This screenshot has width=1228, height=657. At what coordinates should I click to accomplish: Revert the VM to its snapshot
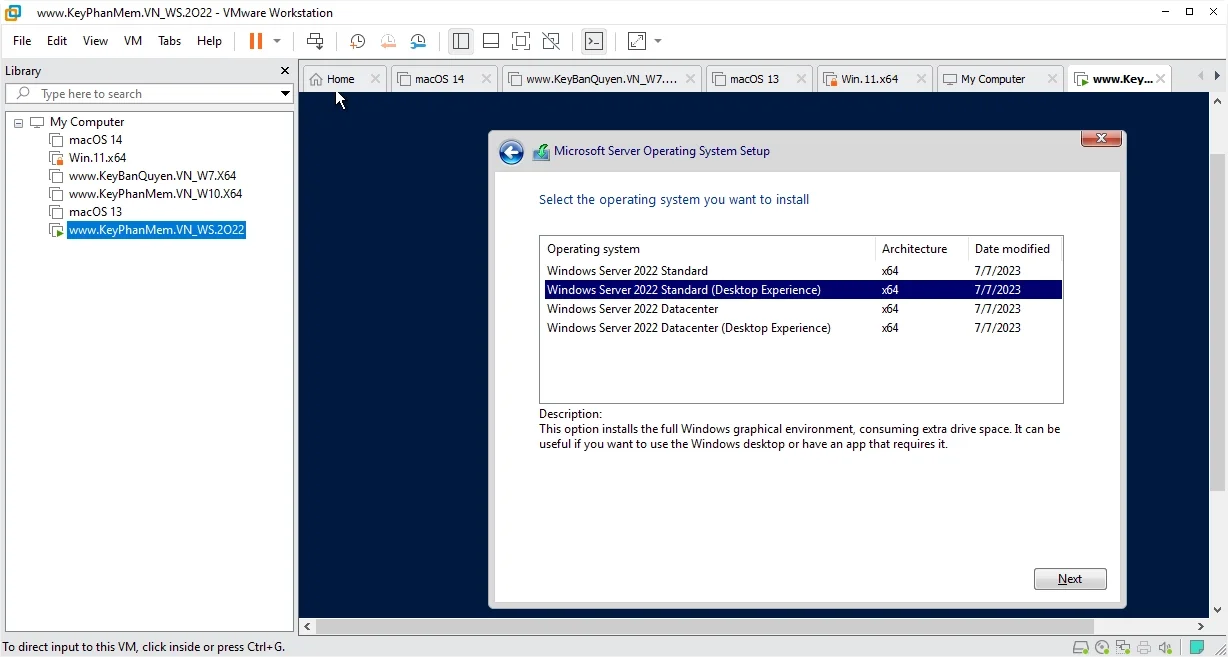[388, 41]
